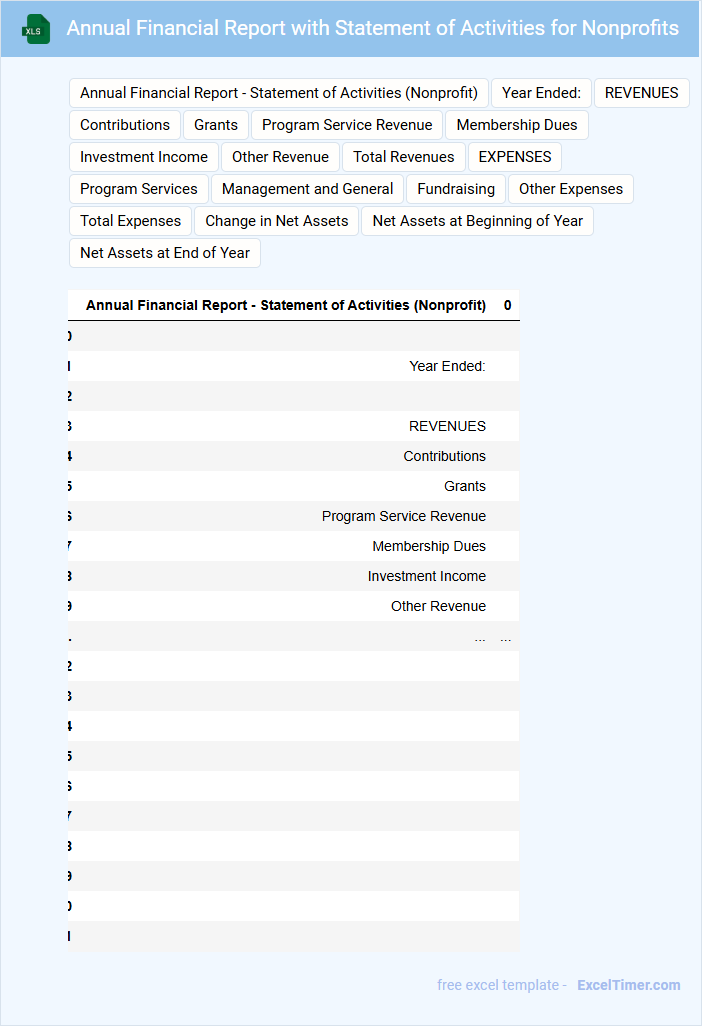Screen dimensions: 702x1026
Task: Click the Change in Net Assets tag
Action: pos(277,221)
